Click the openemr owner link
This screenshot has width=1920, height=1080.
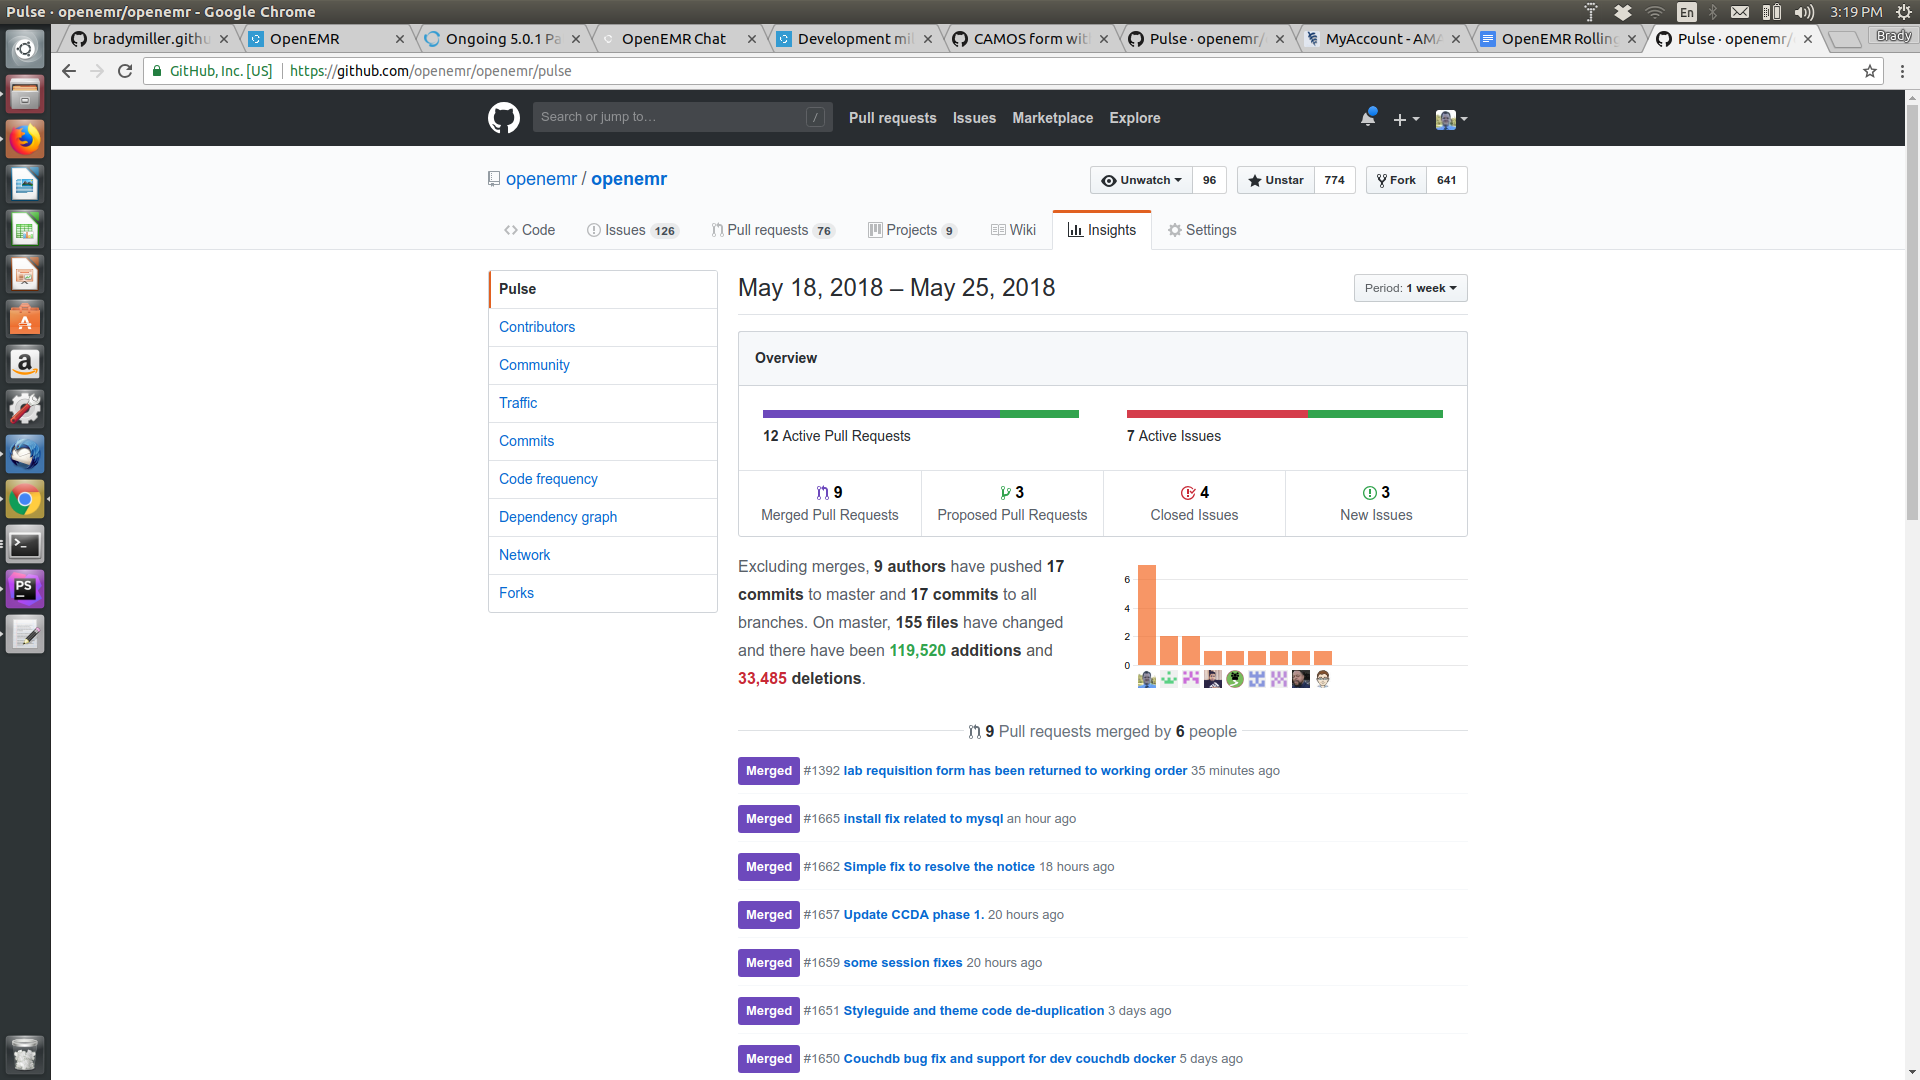541,179
